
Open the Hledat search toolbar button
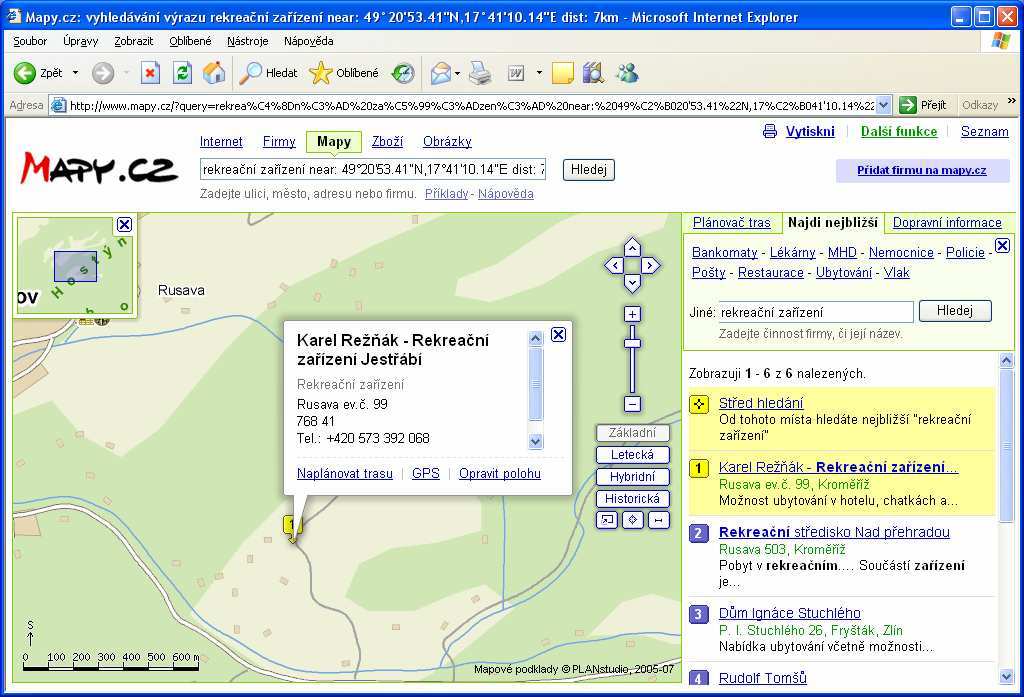coord(268,73)
